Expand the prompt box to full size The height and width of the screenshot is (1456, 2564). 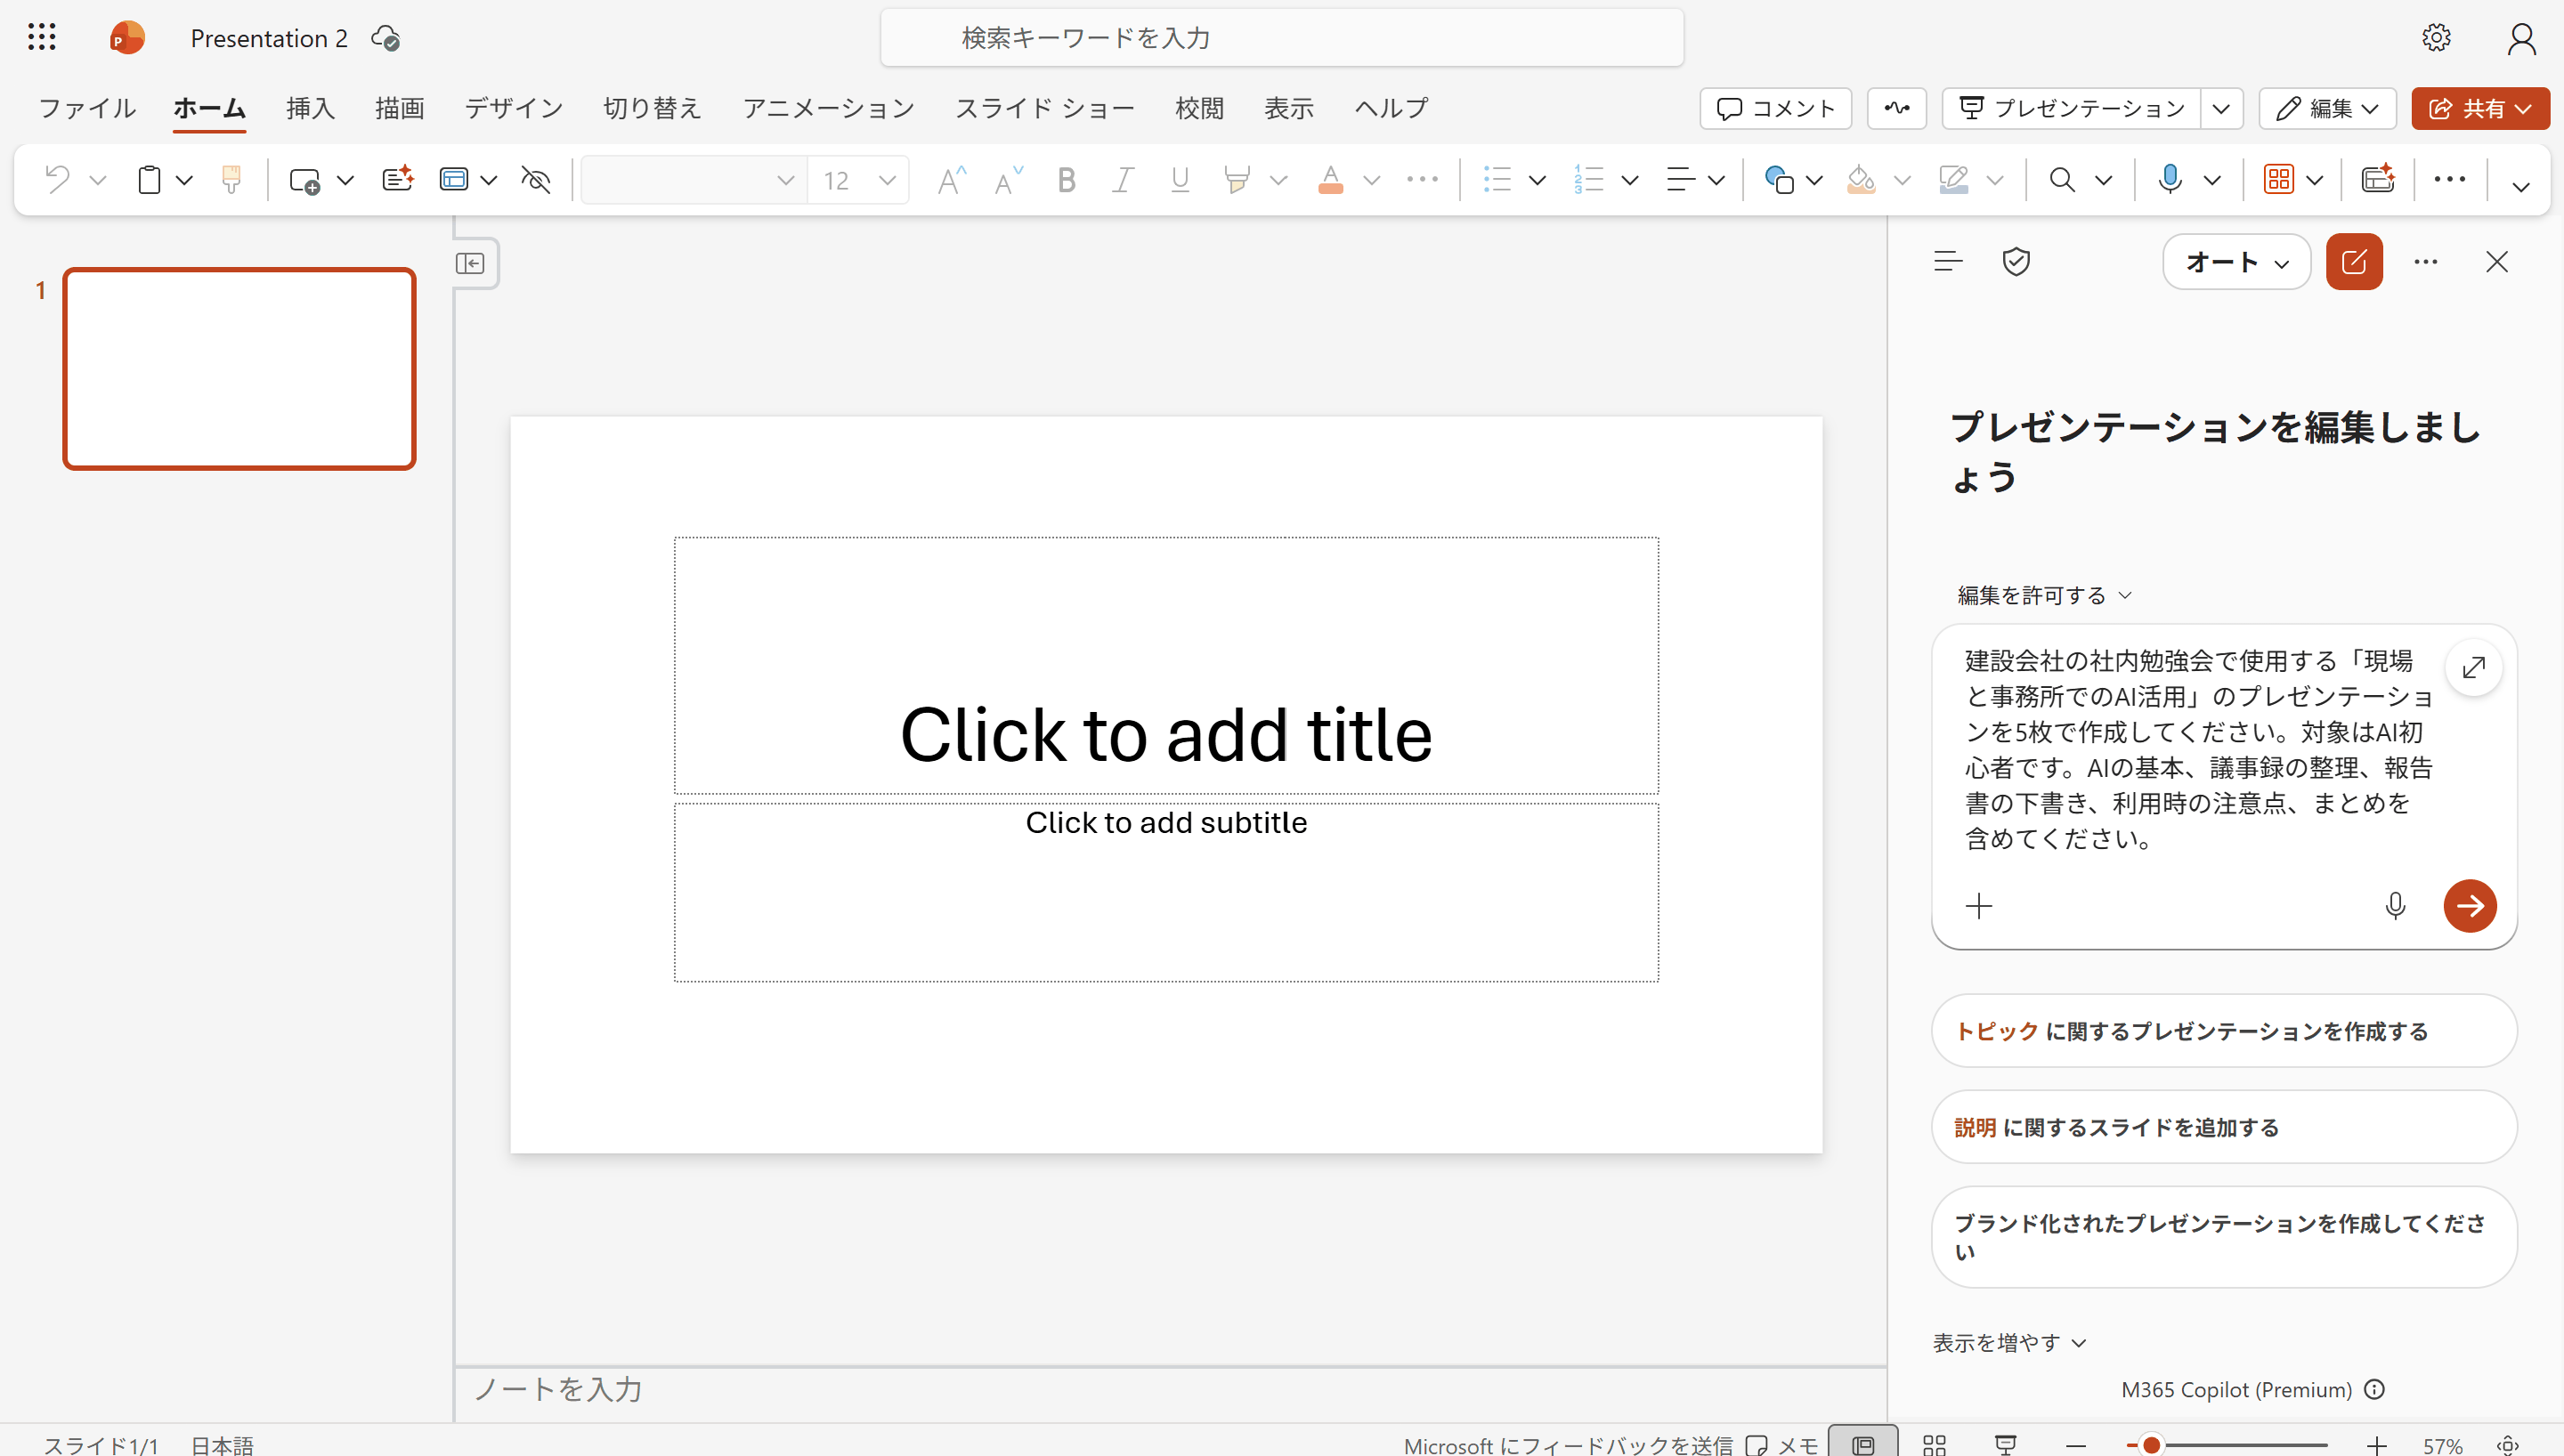pos(2474,668)
